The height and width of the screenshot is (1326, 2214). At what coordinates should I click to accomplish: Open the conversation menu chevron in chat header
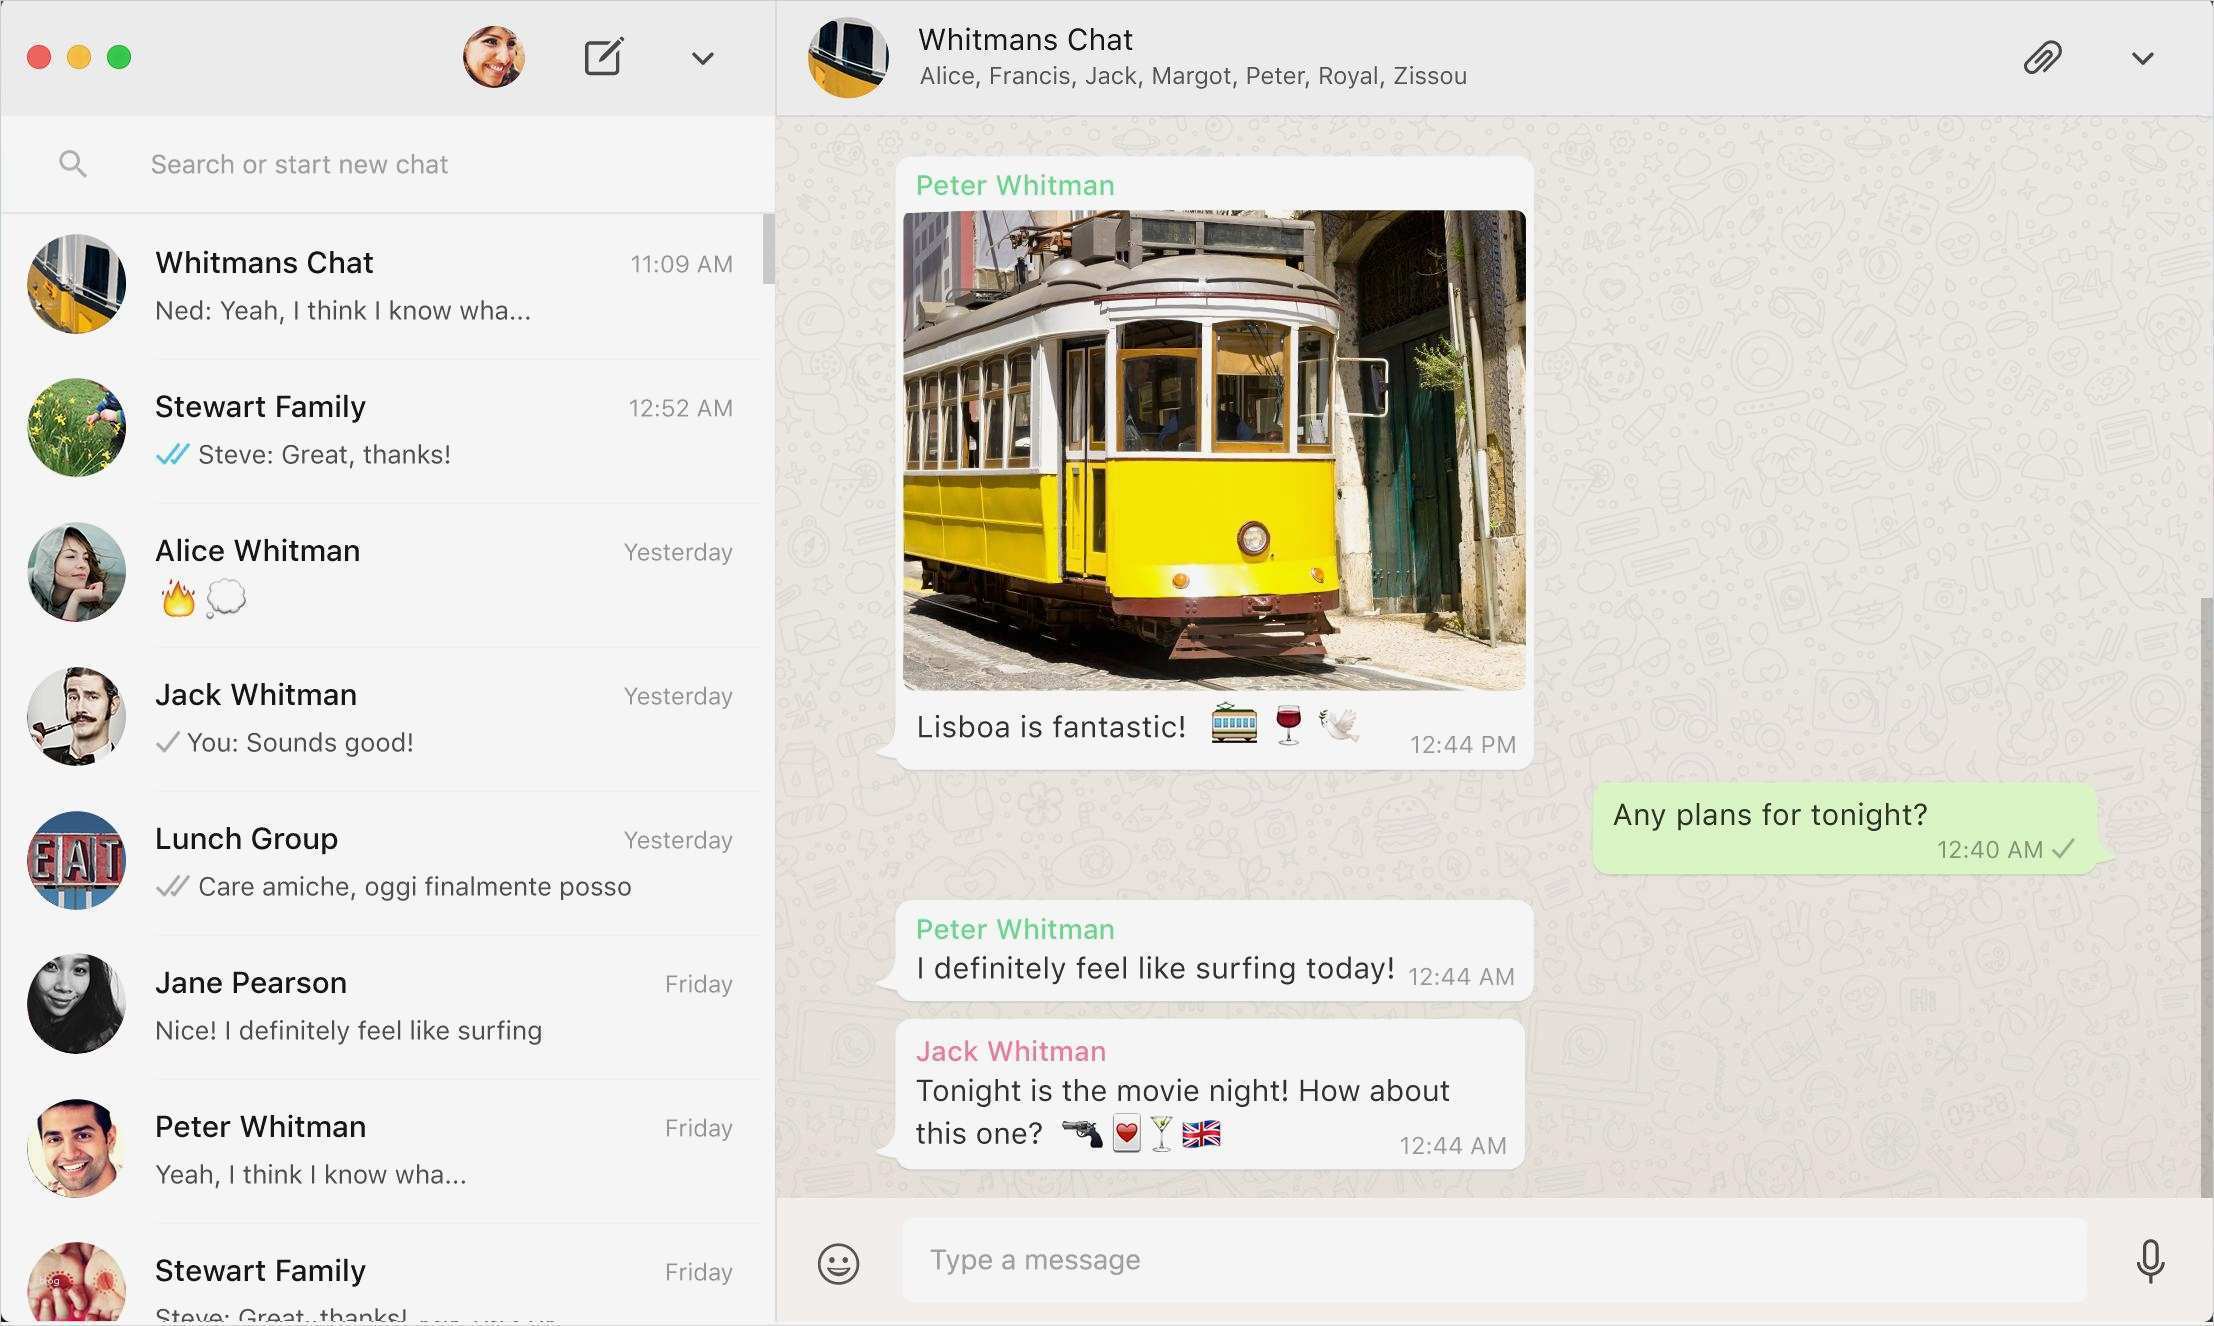pyautogui.click(x=2142, y=58)
